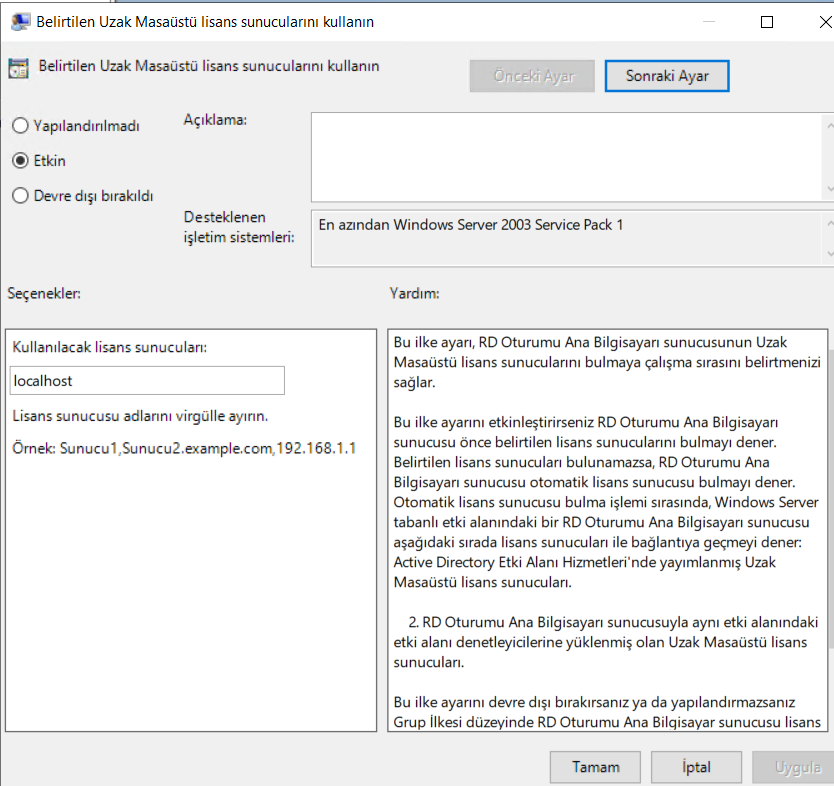Click the text 'En azından Windows Server 2003 Service Pack 1'
The height and width of the screenshot is (786, 834).
coord(471,225)
